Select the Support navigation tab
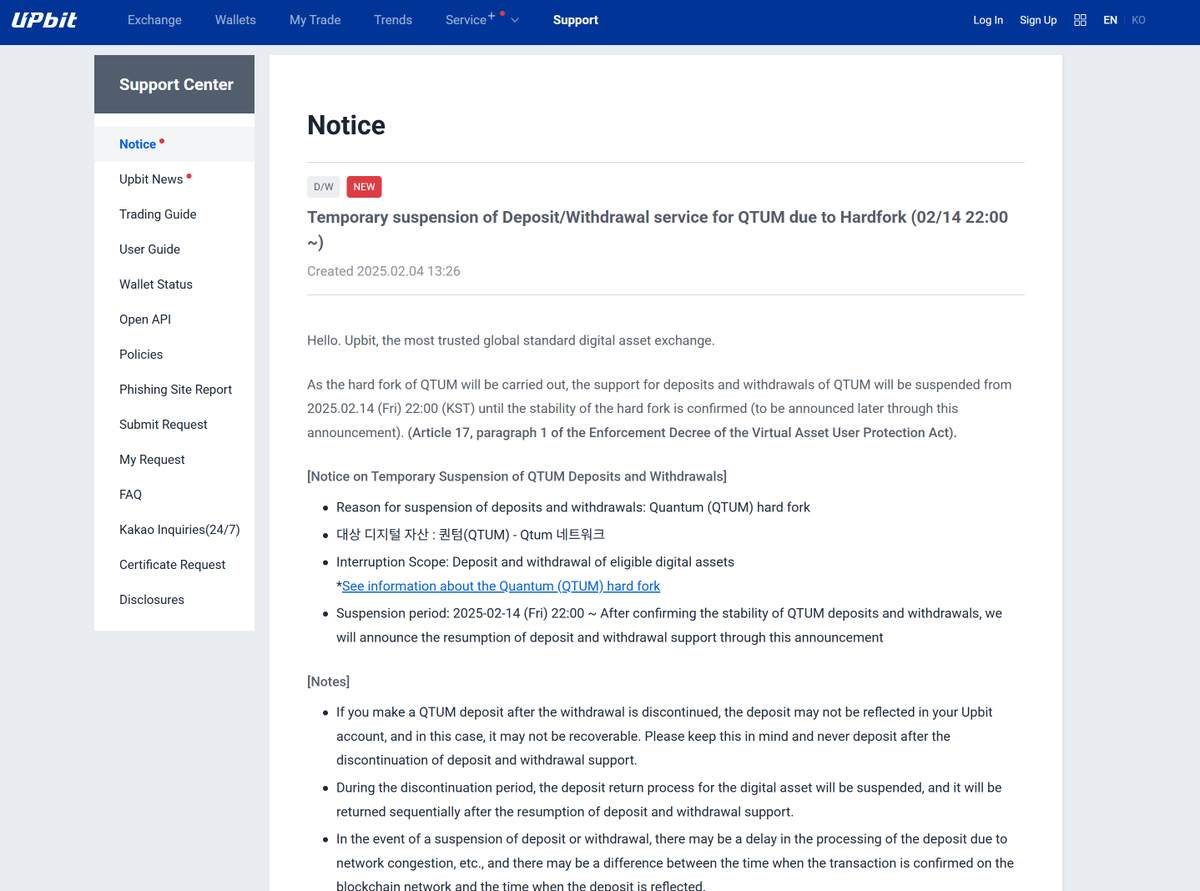This screenshot has width=1200, height=891. pyautogui.click(x=576, y=20)
